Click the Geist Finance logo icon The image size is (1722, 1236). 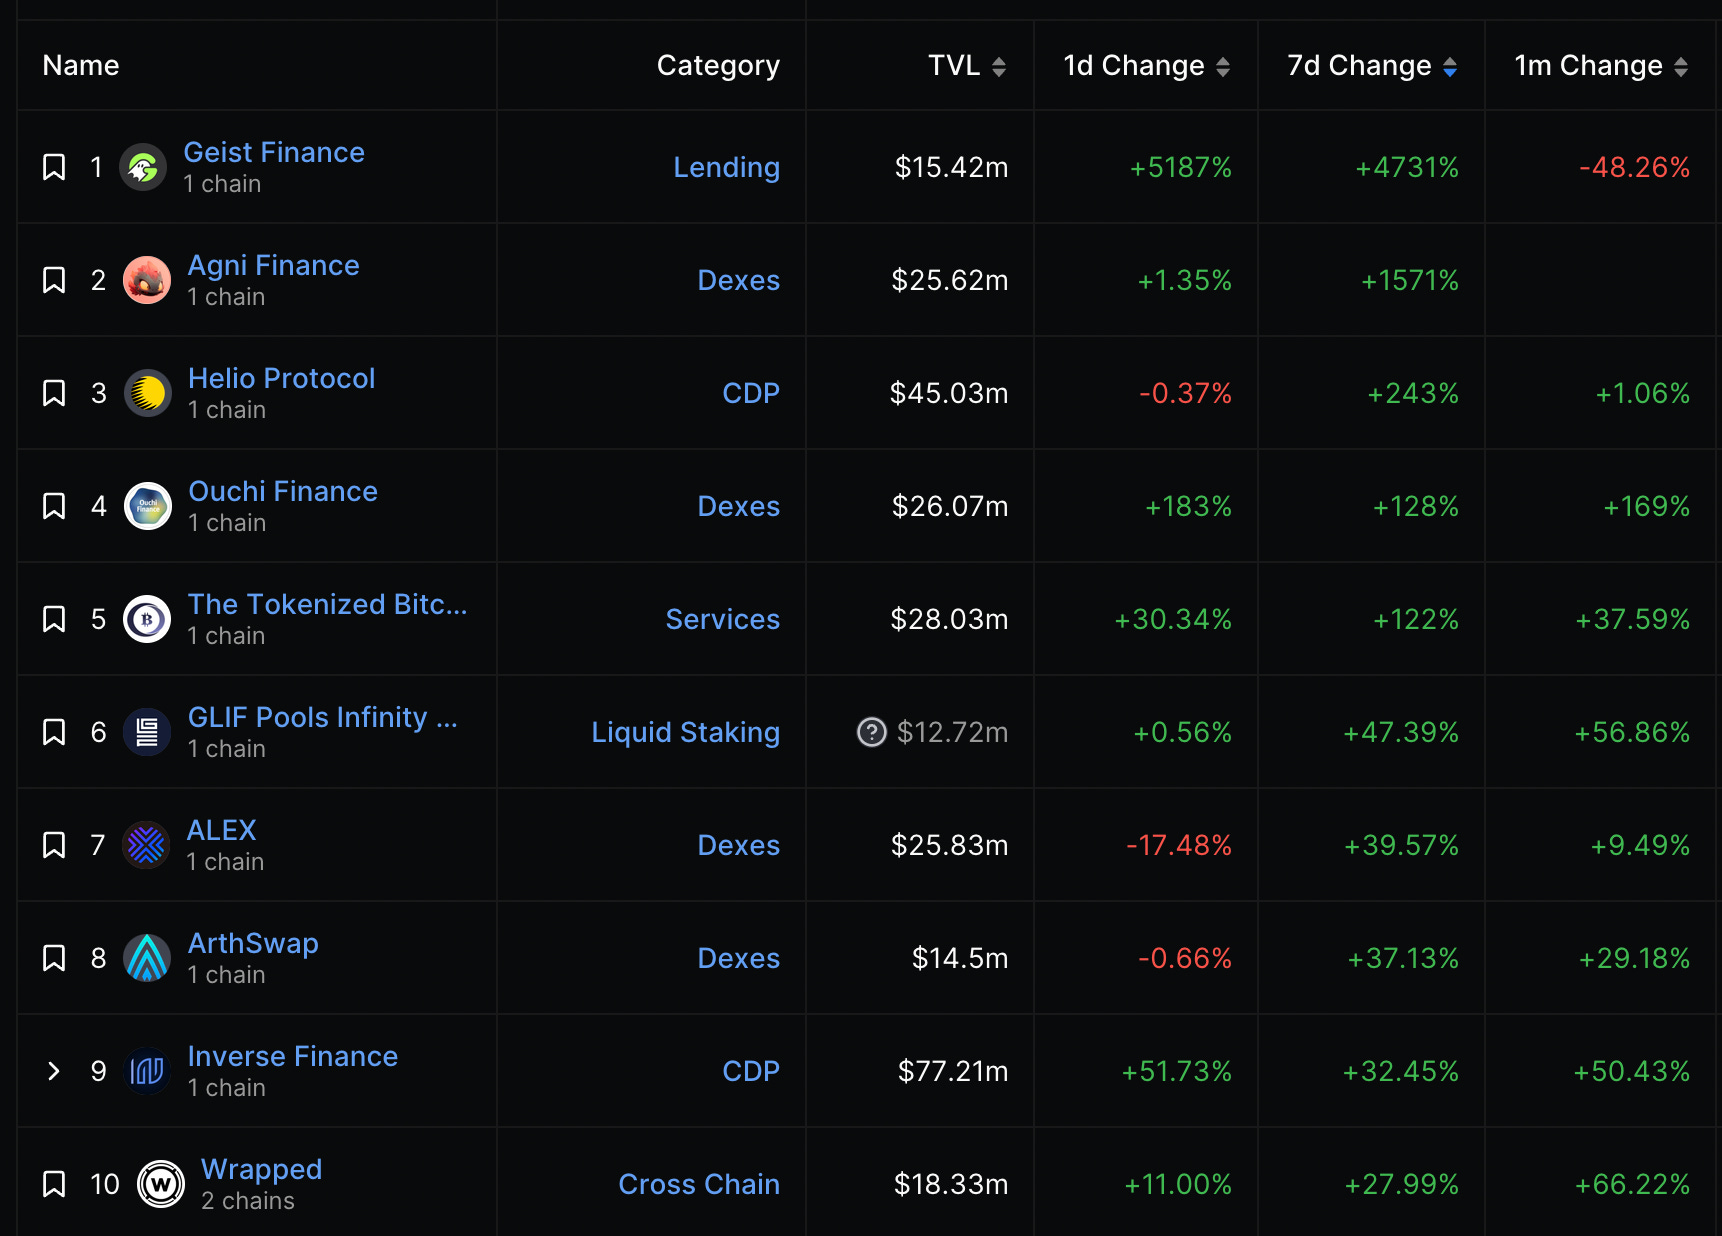coord(143,167)
